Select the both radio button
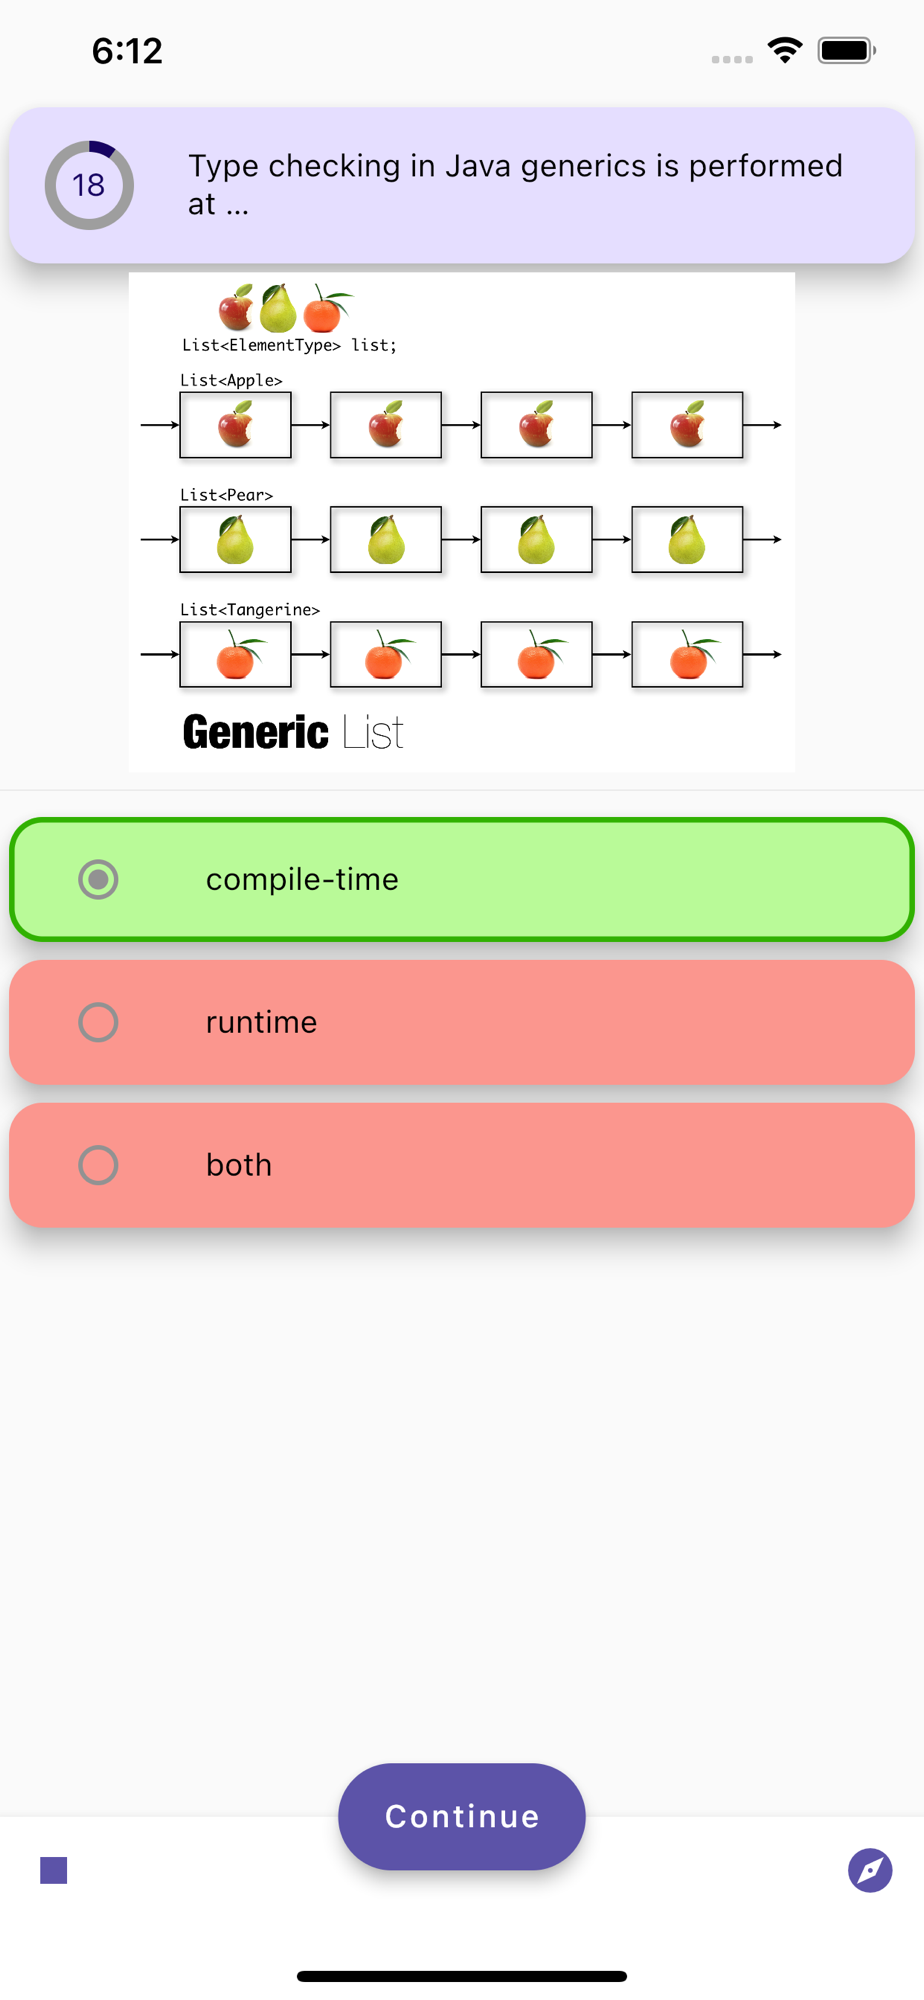 coord(98,1165)
